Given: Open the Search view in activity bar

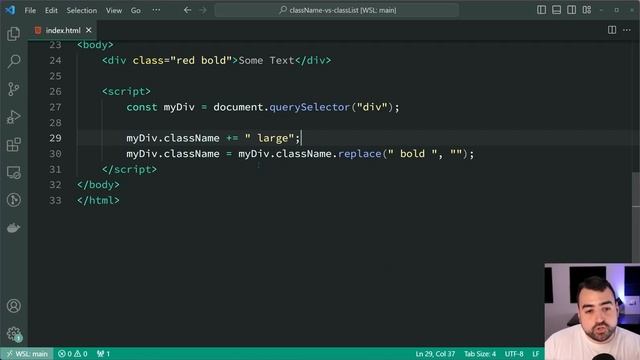Looking at the screenshot, I should click(x=13, y=61).
